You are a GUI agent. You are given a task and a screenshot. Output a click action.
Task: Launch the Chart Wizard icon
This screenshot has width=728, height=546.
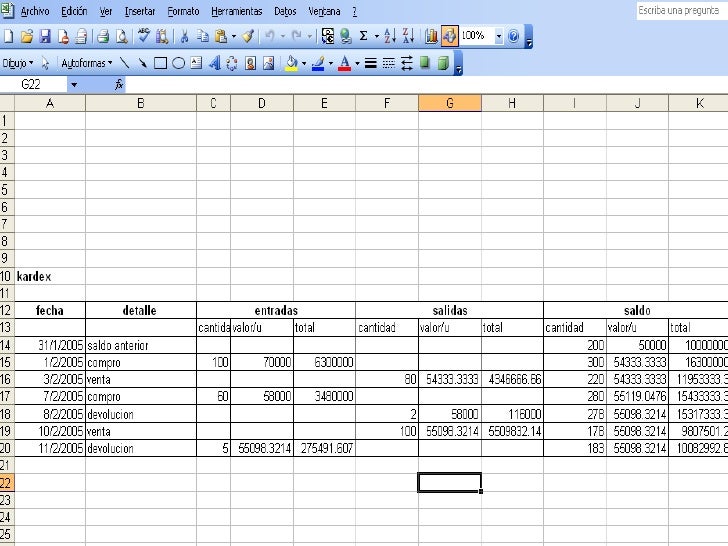[431, 36]
